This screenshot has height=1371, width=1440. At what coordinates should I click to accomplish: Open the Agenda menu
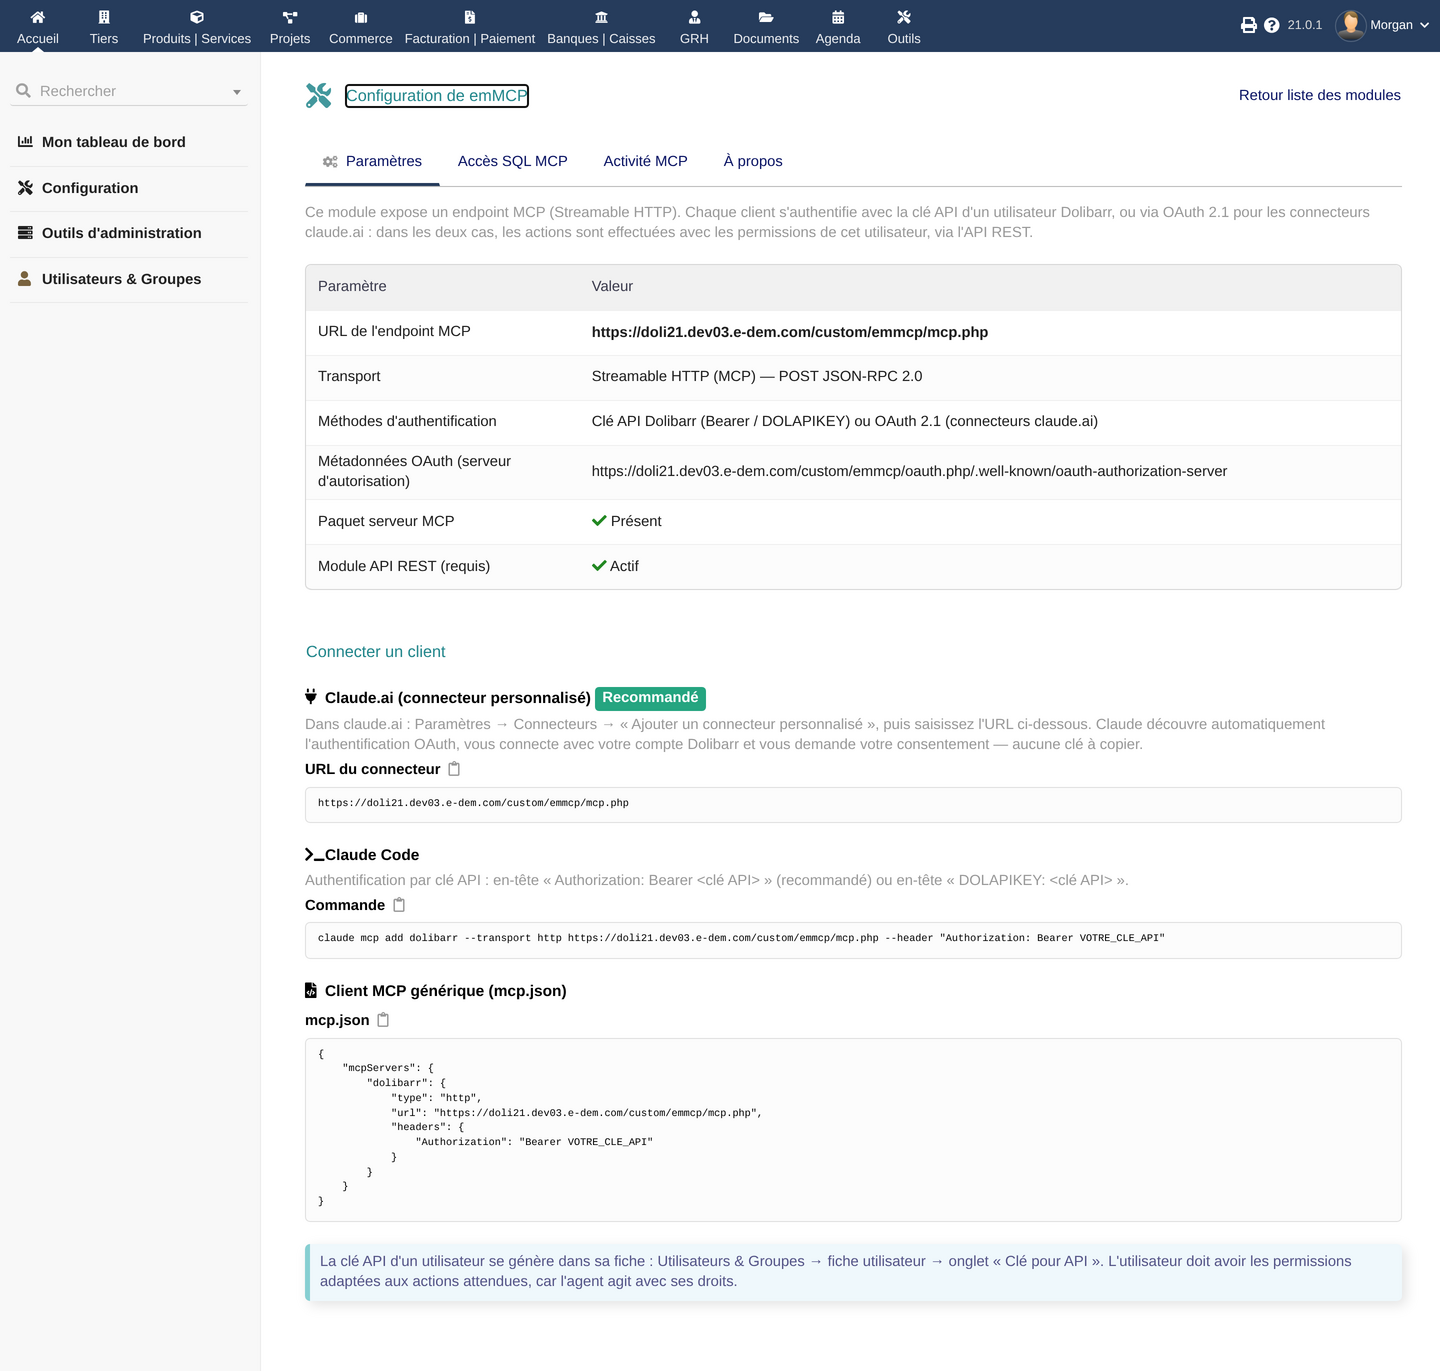(838, 27)
